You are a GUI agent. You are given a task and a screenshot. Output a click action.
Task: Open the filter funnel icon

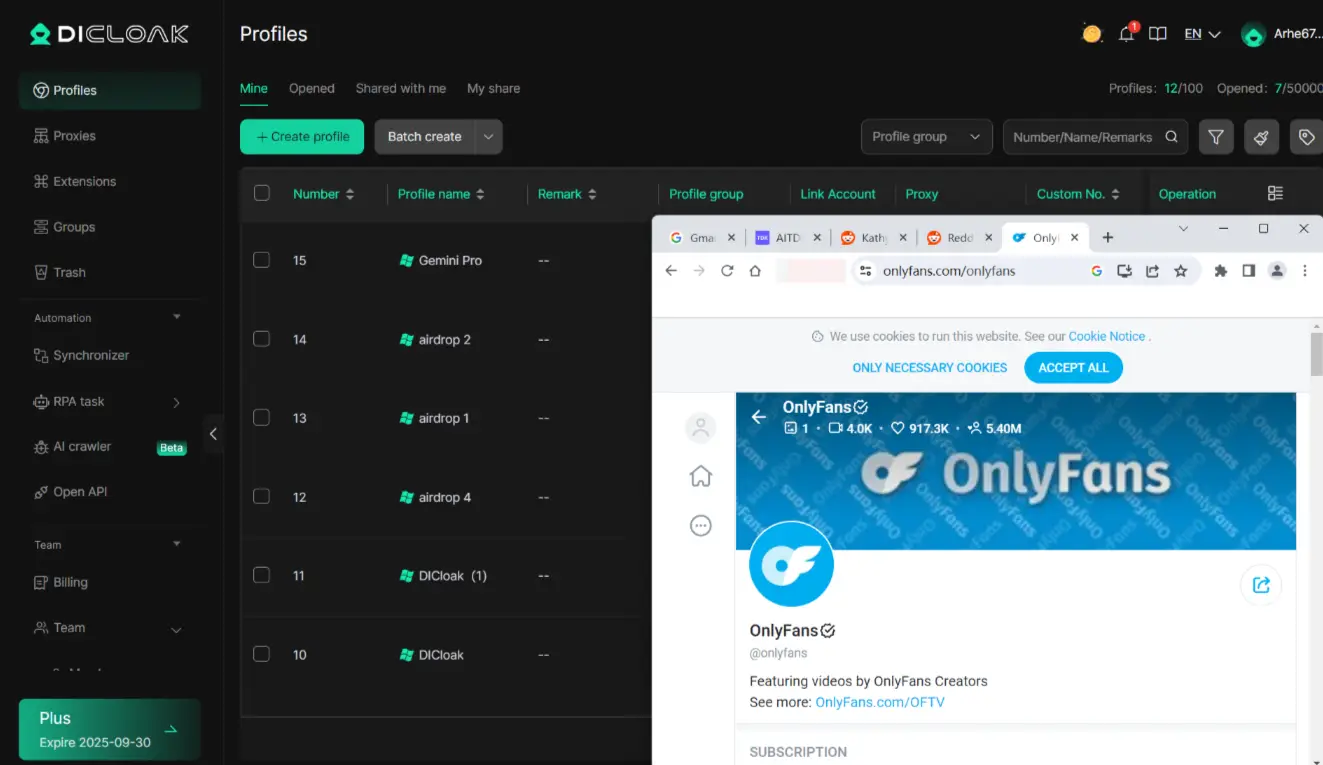(x=1215, y=137)
